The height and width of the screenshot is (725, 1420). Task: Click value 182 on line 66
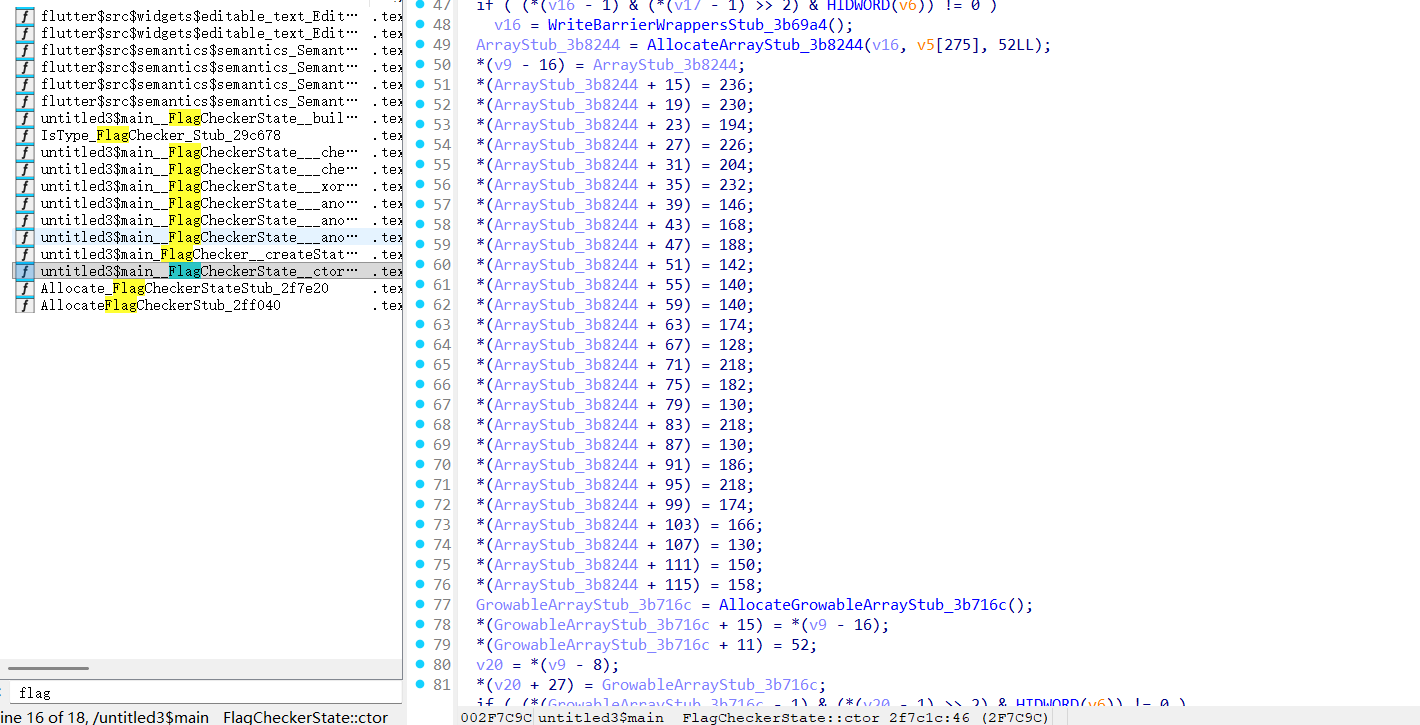pyautogui.click(x=732, y=385)
